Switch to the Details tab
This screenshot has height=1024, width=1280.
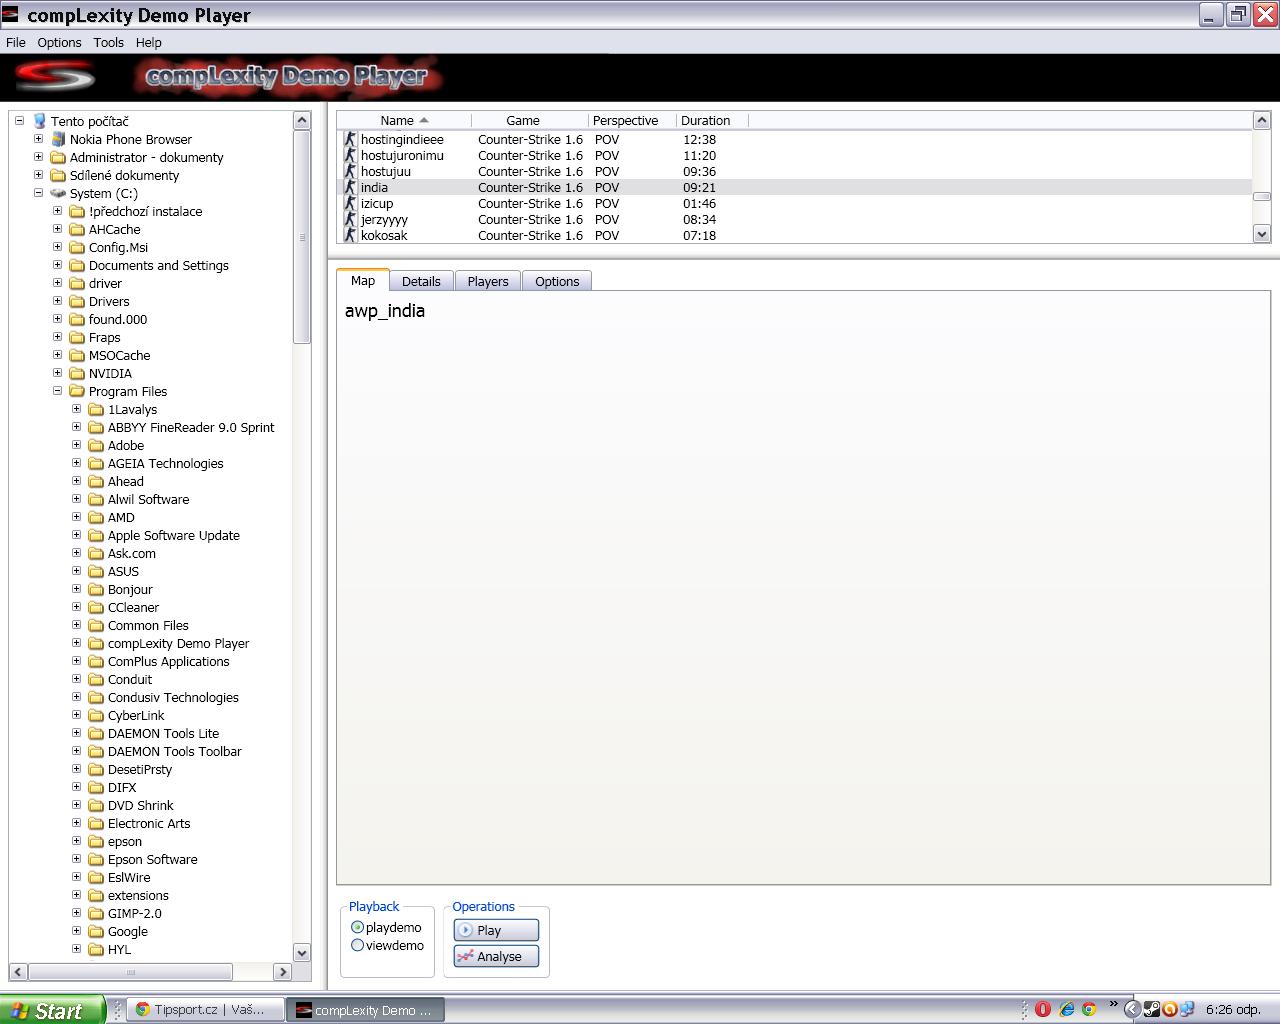click(421, 281)
